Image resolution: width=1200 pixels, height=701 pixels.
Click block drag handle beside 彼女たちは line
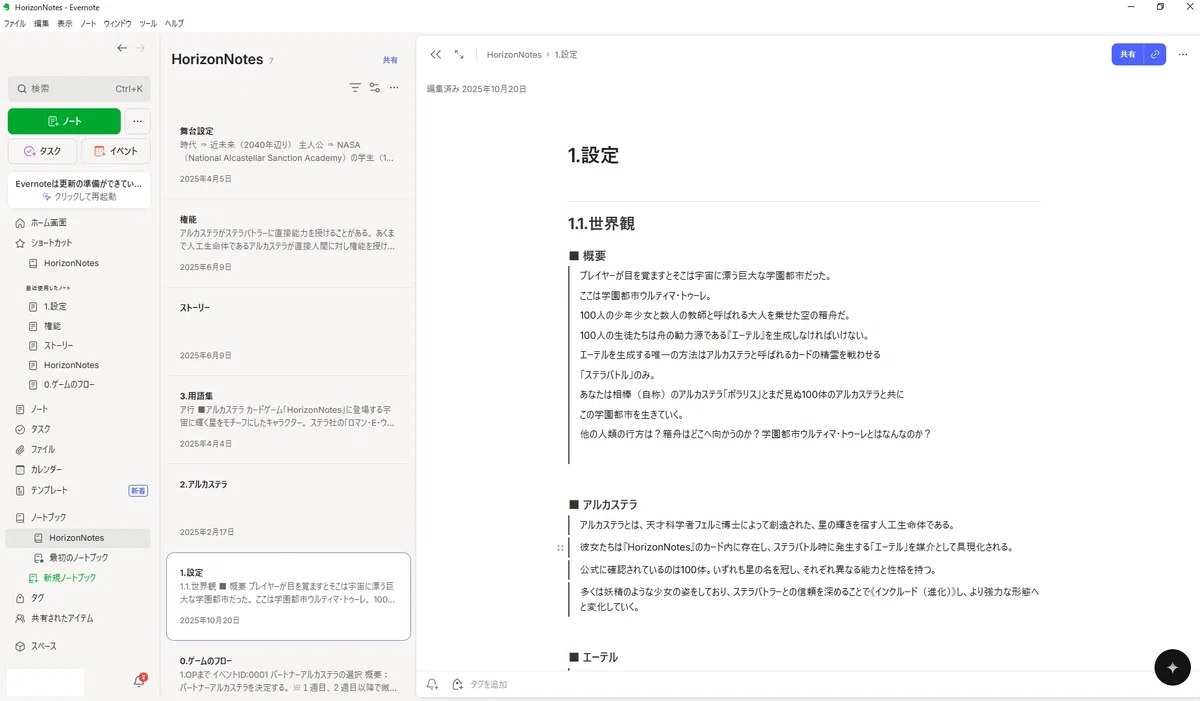pyautogui.click(x=560, y=548)
